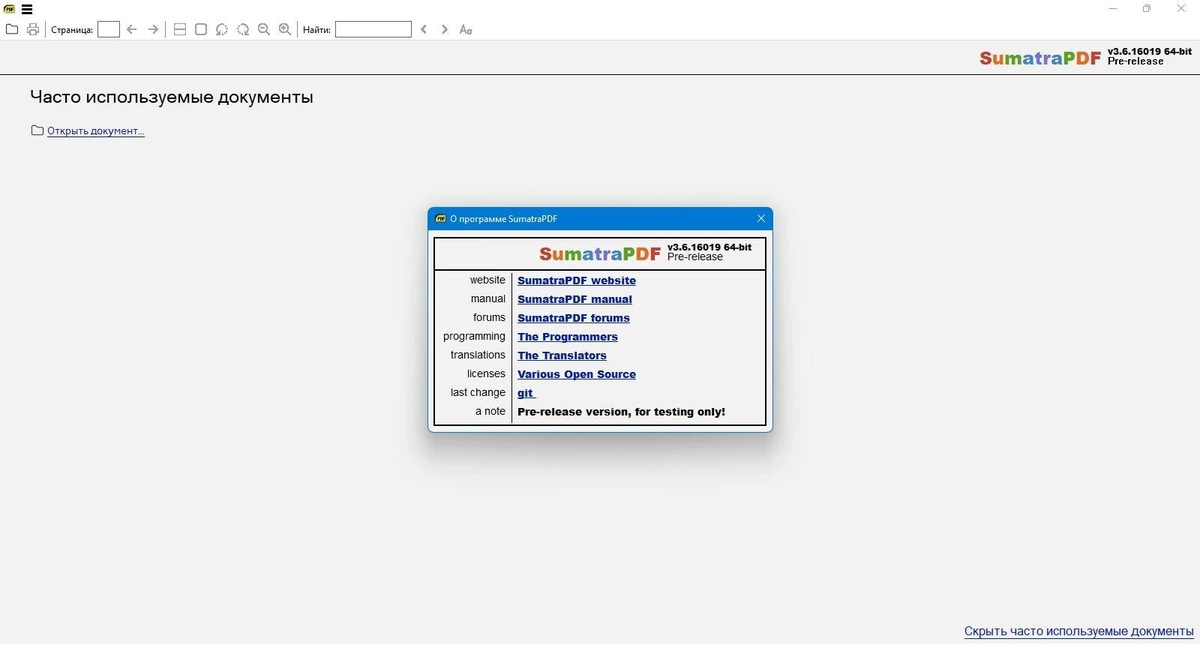Find next match with the right chevron

445,29
